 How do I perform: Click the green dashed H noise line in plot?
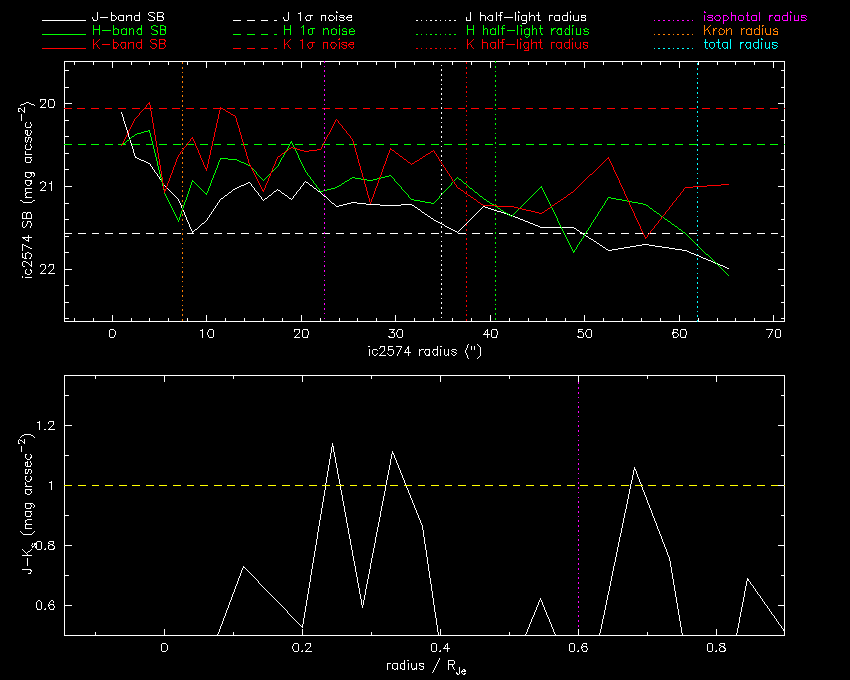(x=600, y=145)
